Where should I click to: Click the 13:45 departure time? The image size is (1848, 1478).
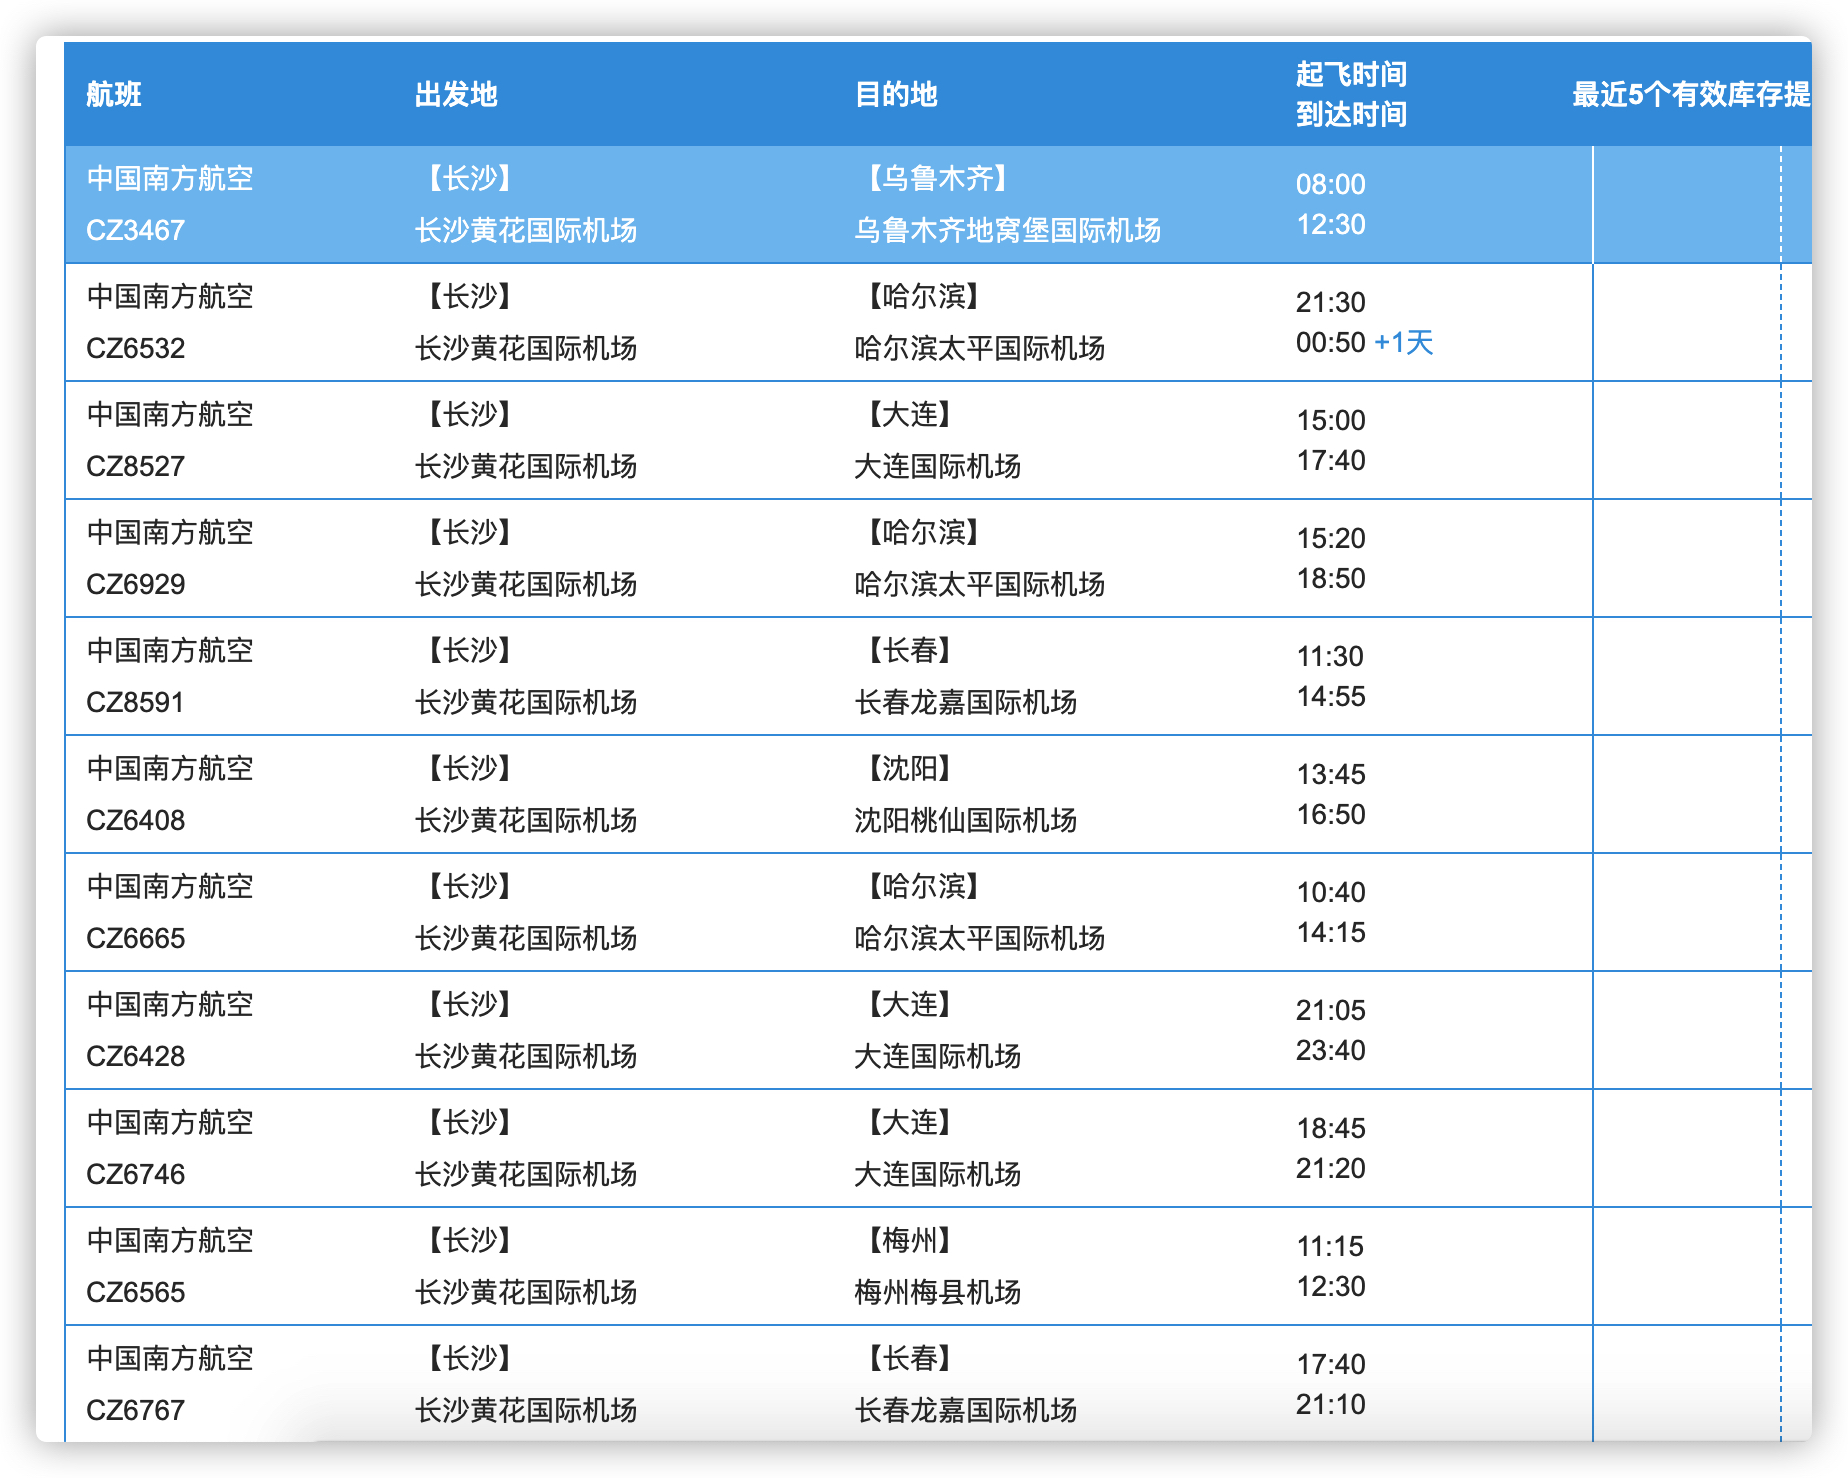(x=1331, y=774)
